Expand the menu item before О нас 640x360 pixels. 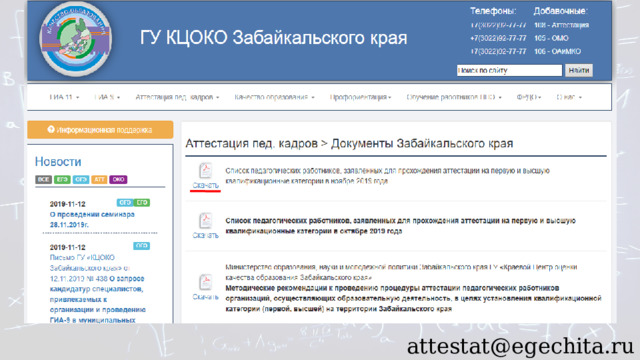(529, 97)
